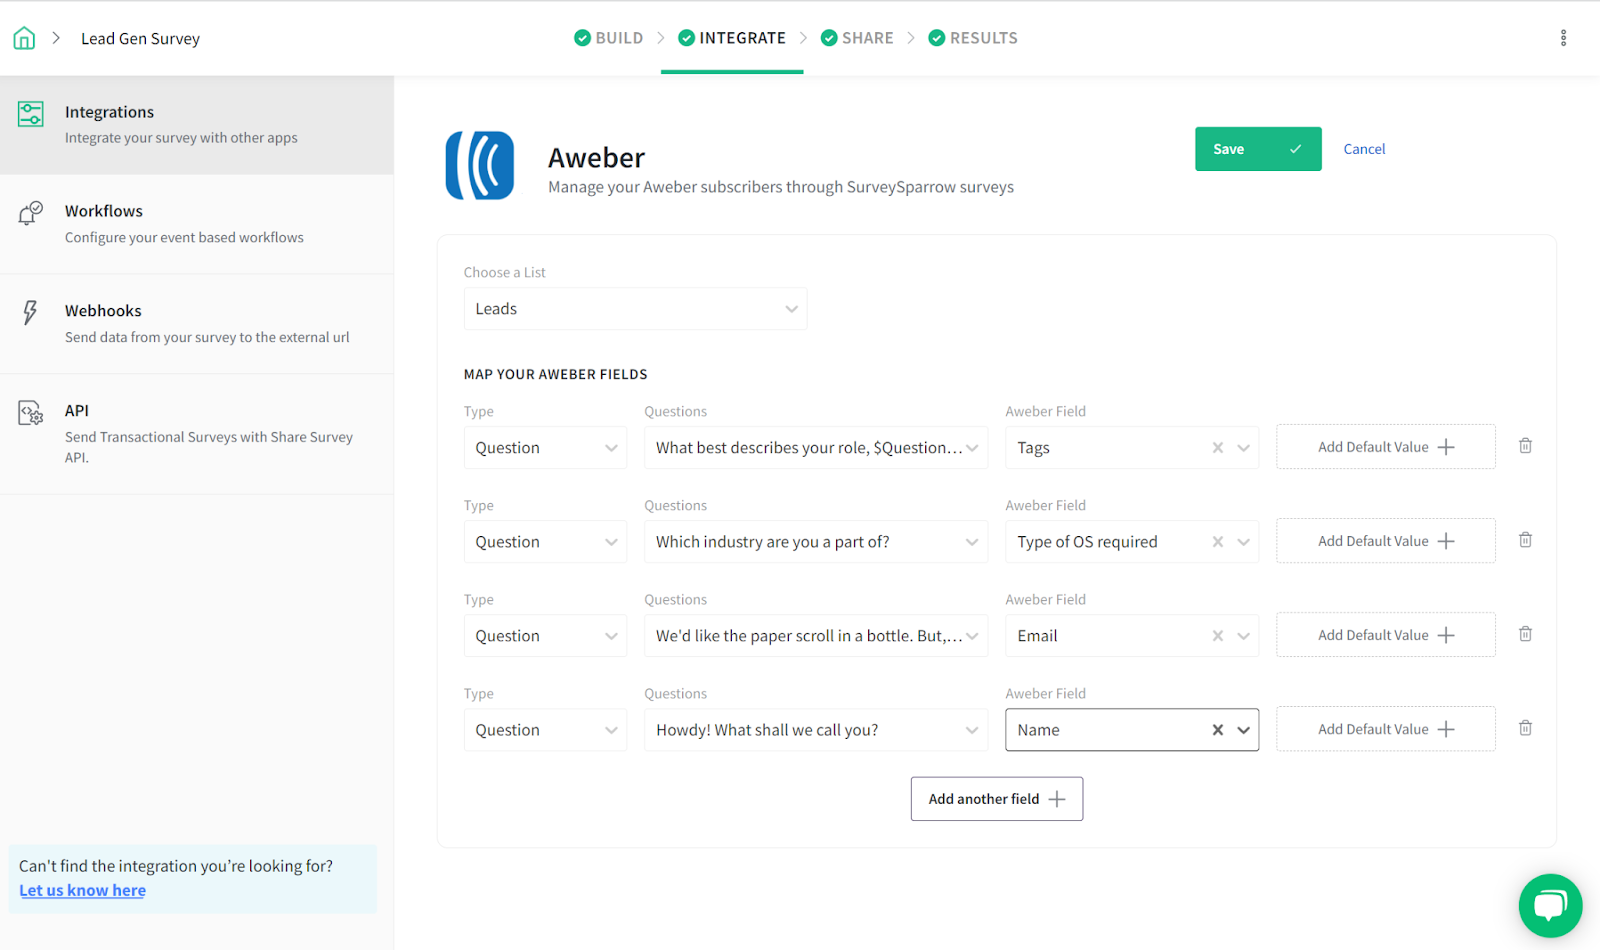
Task: Expand the 'Which industry are you a part of?' dropdown
Action: (x=816, y=542)
